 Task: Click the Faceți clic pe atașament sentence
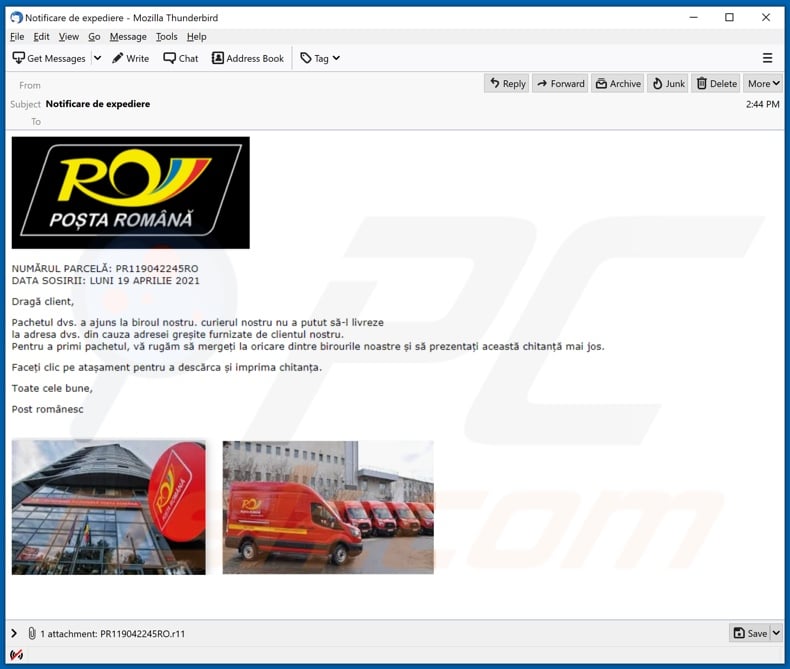[167, 367]
